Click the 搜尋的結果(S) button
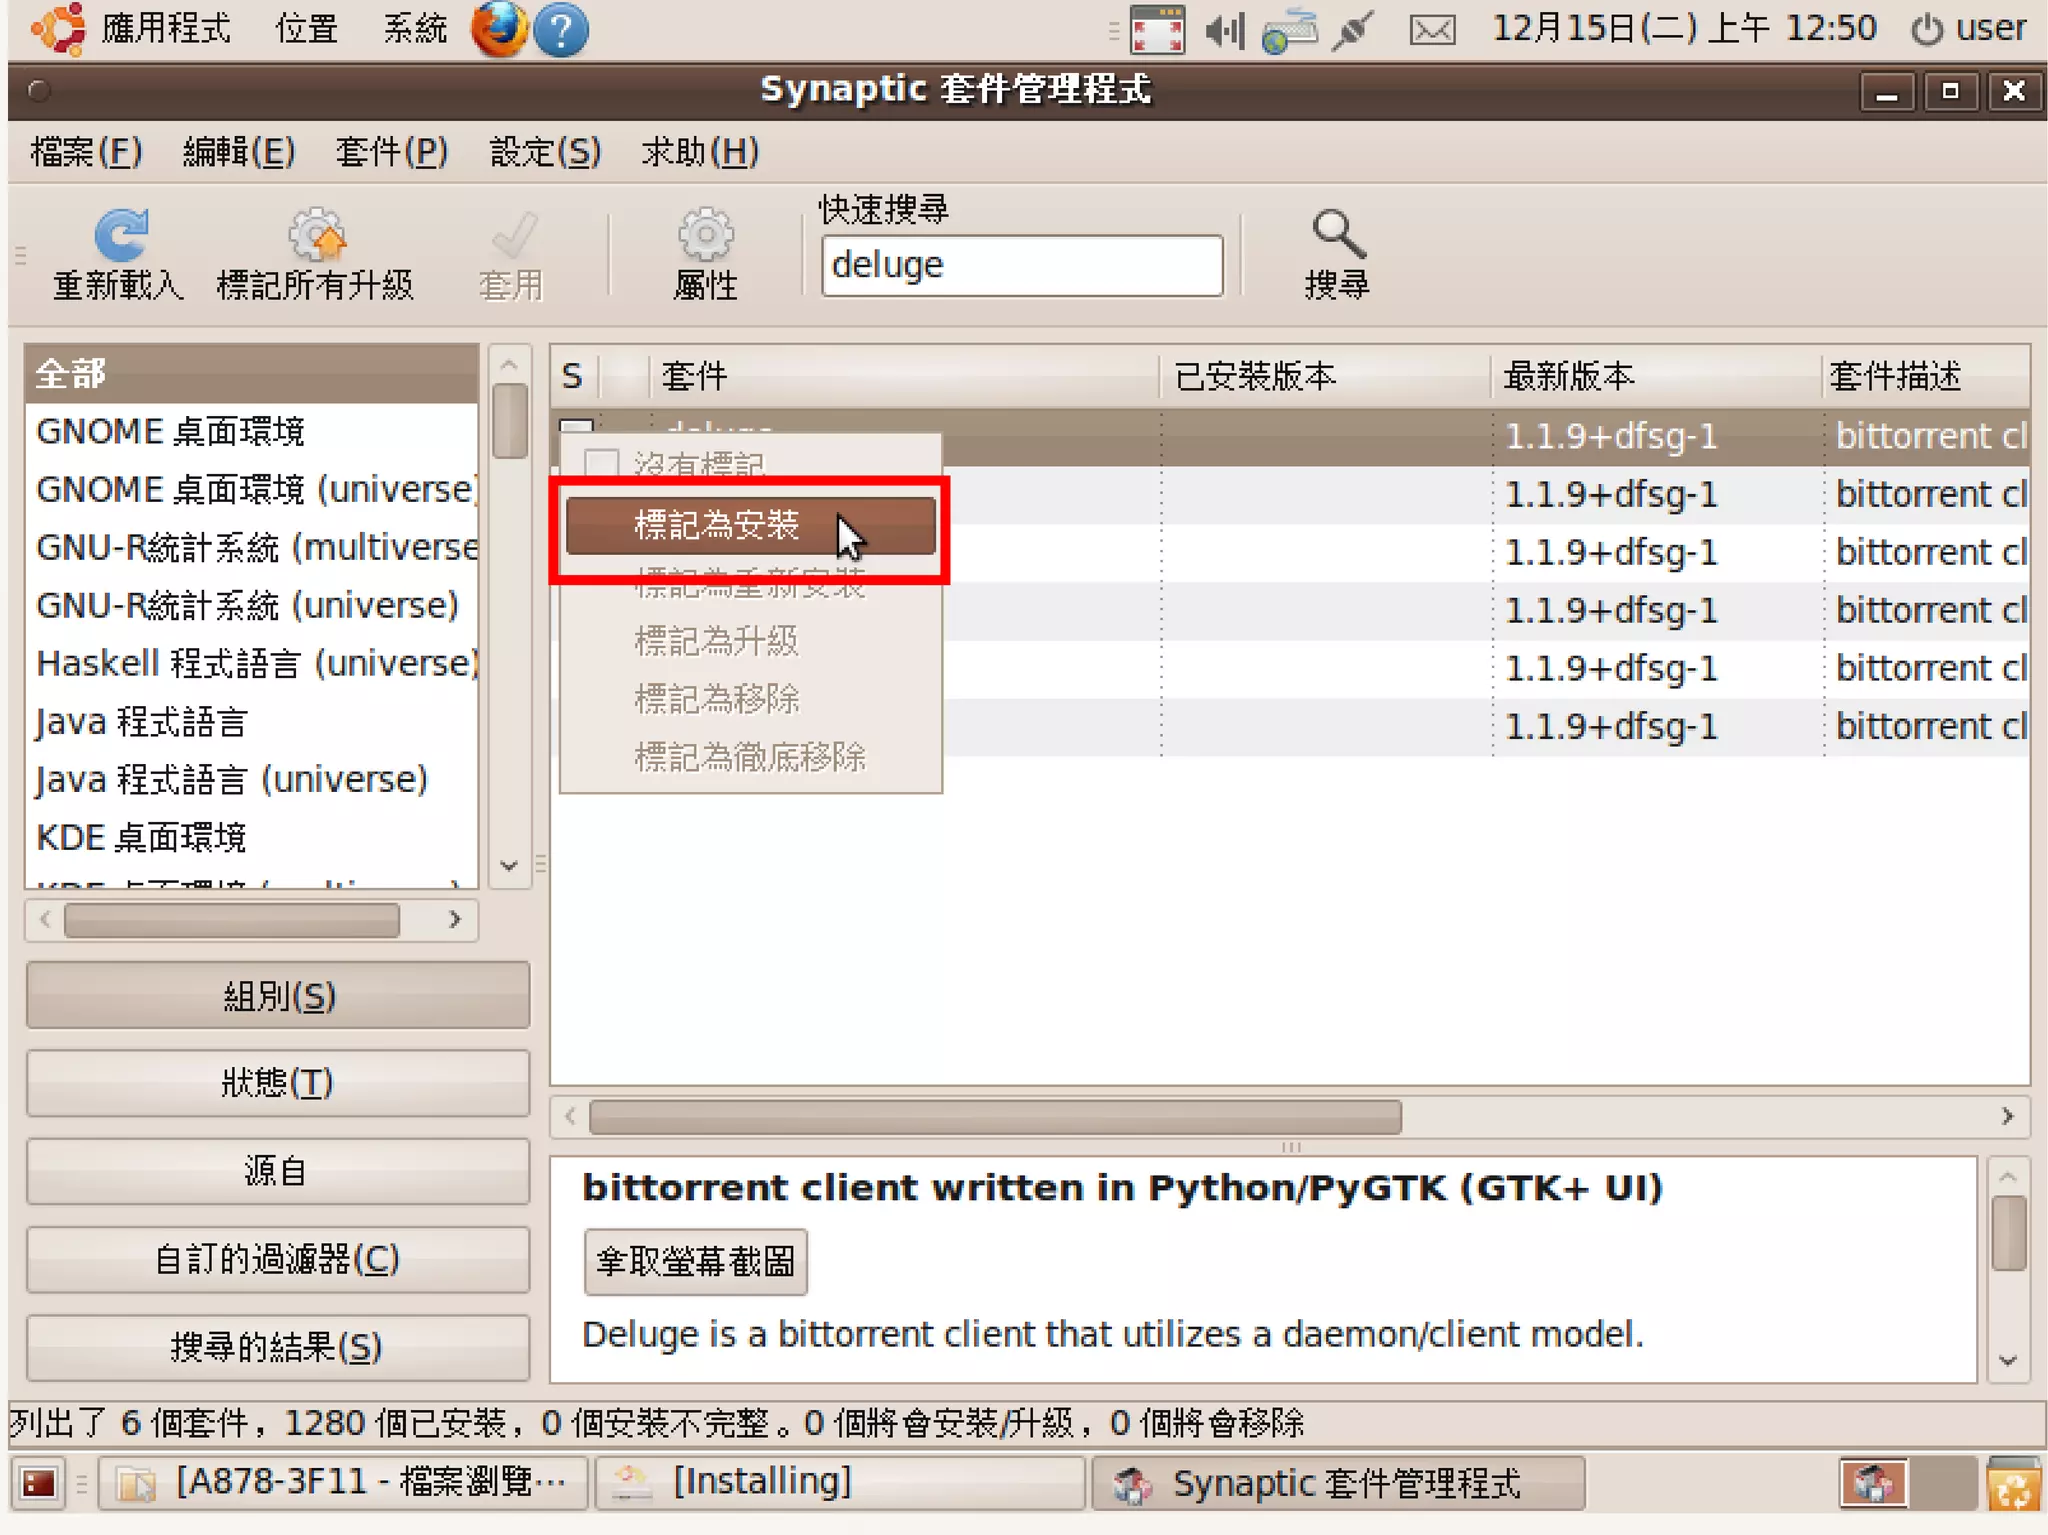The width and height of the screenshot is (2048, 1535). (x=278, y=1347)
